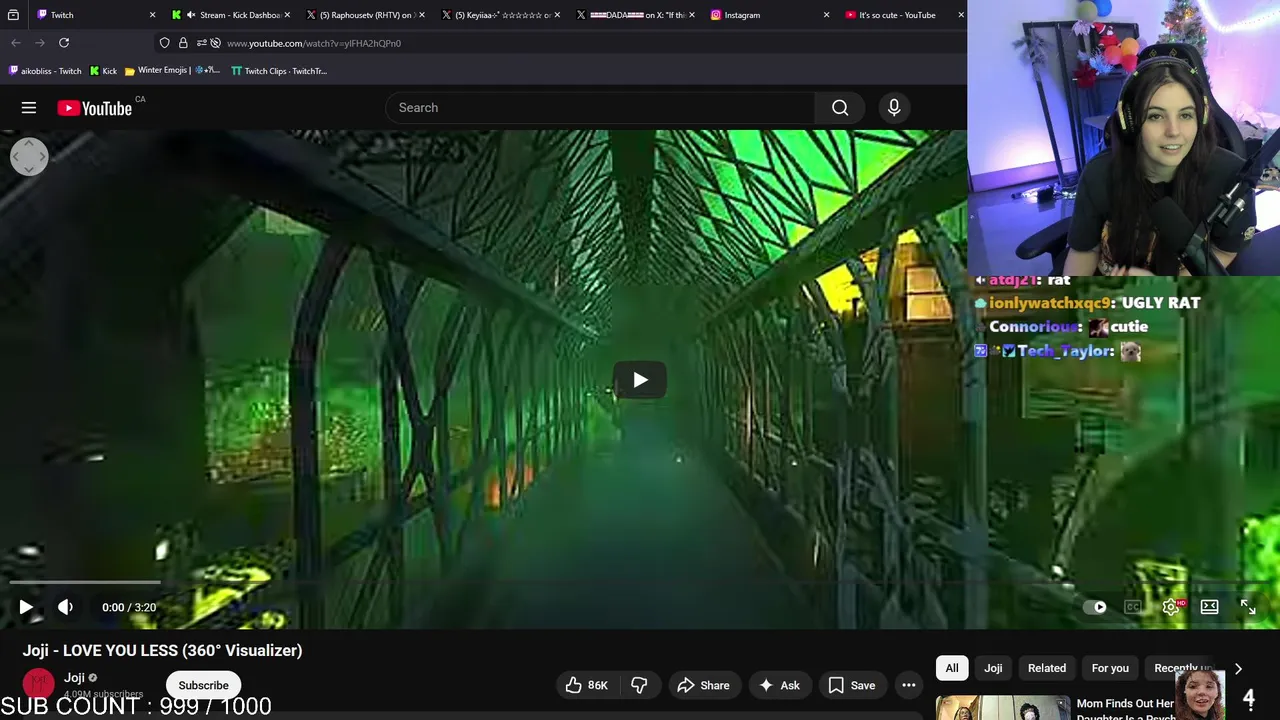Viewport: 1280px width, 720px height.
Task: Open the Winter Emojis bookmark folder
Action: tap(172, 71)
